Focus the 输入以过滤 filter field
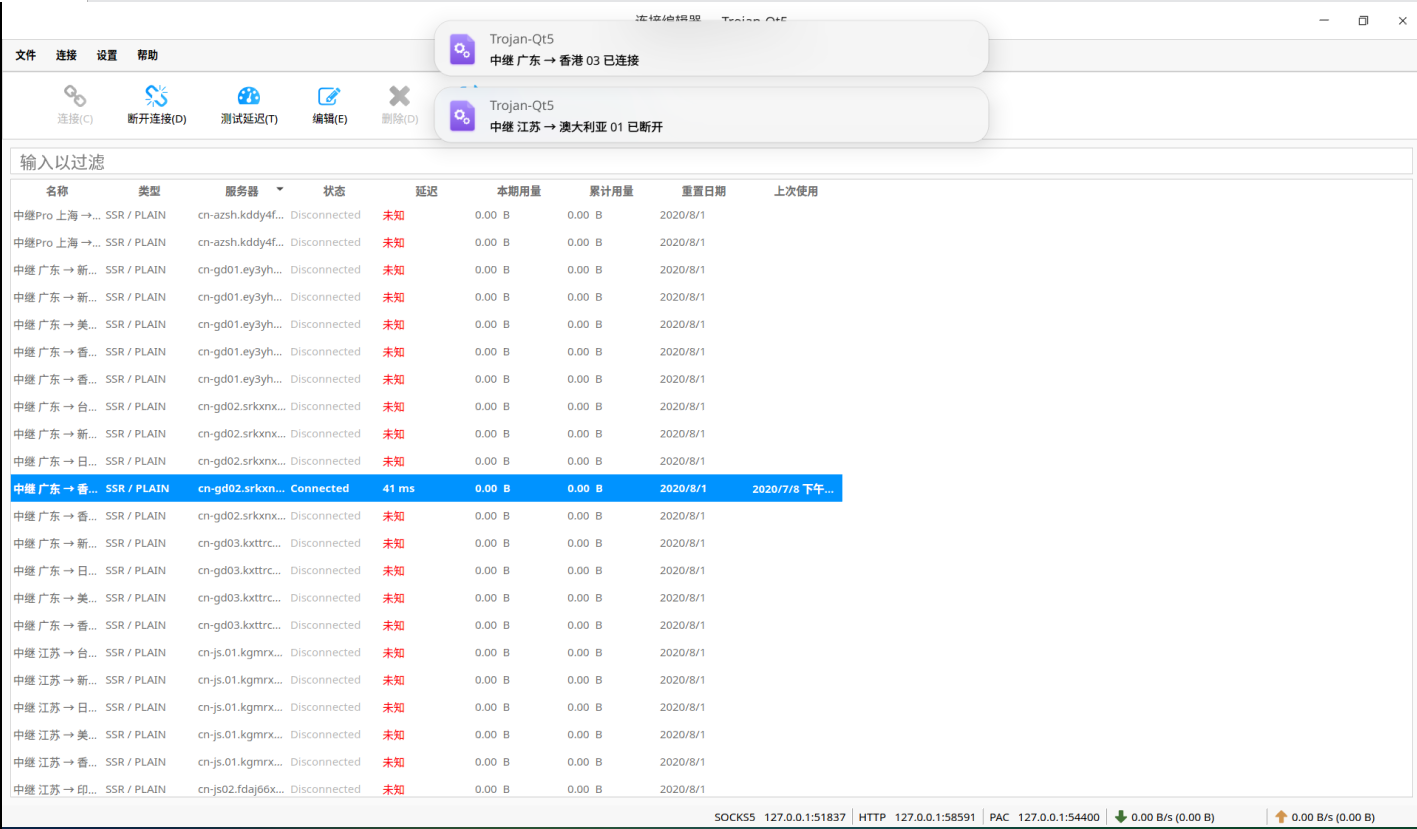Image resolution: width=1417 pixels, height=829 pixels. coord(710,162)
